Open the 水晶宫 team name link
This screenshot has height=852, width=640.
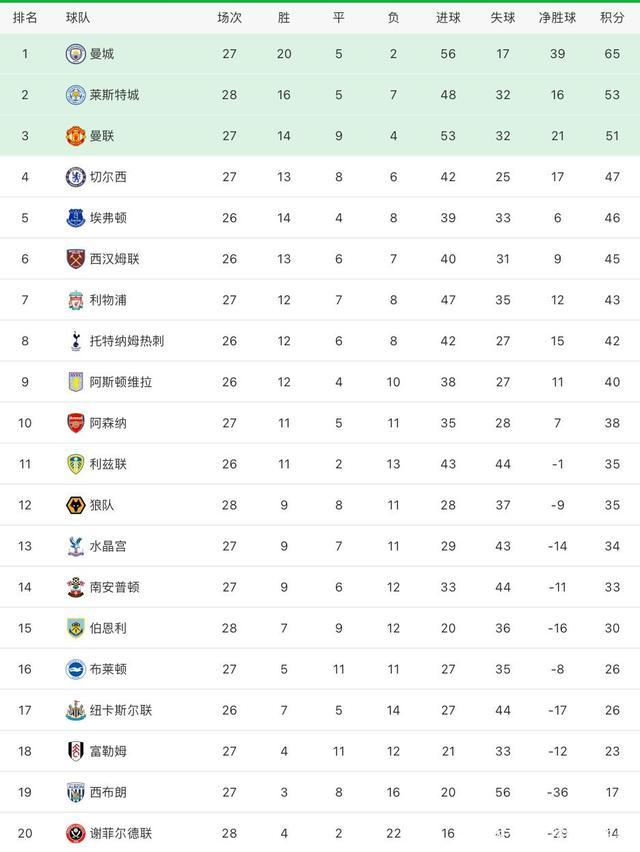(x=108, y=546)
